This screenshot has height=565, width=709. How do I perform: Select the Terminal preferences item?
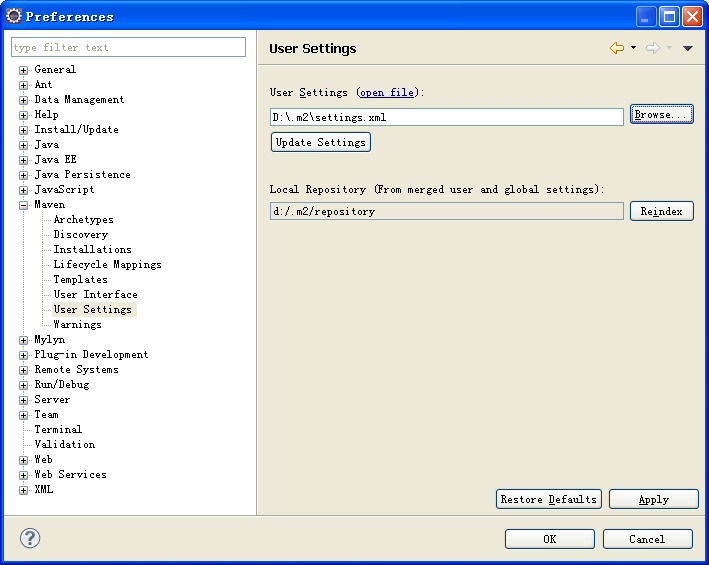[58, 429]
